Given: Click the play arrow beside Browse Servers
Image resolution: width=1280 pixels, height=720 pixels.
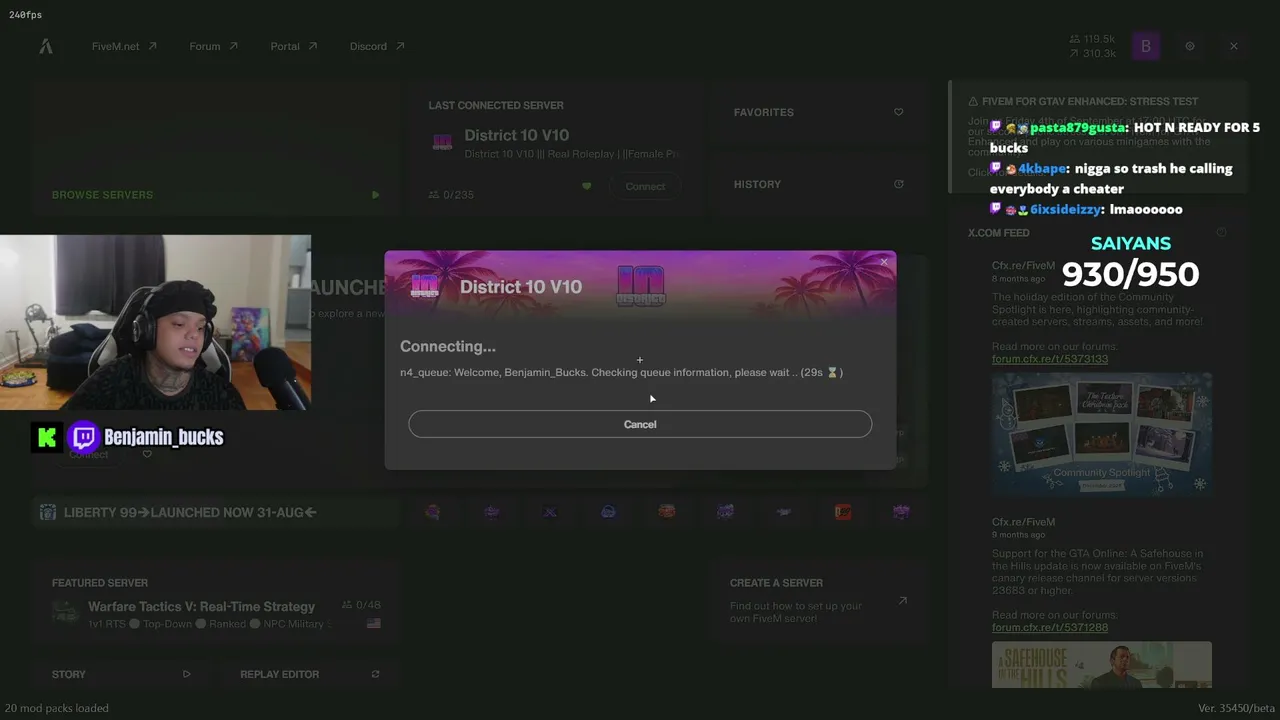Looking at the screenshot, I should pos(375,195).
